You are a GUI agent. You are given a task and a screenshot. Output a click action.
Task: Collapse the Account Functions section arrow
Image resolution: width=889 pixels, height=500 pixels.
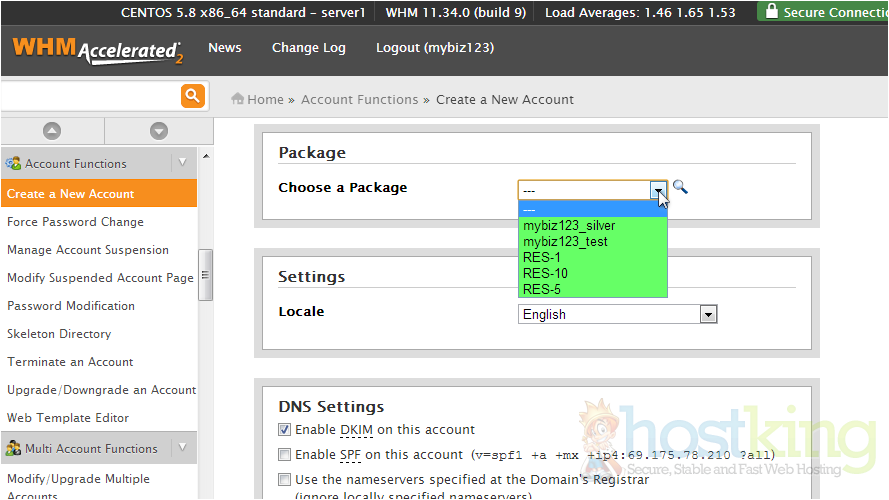coord(182,163)
